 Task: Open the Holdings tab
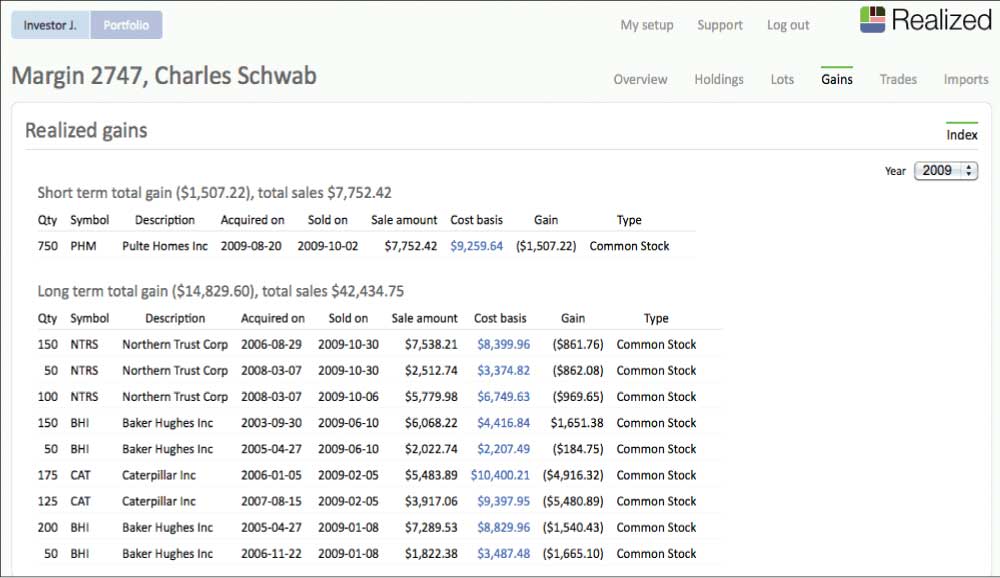click(719, 79)
